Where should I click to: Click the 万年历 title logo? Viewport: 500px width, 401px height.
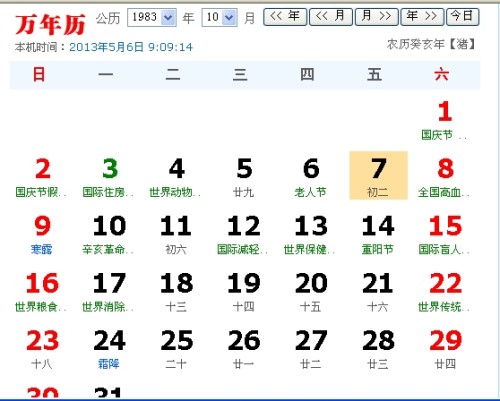click(50, 24)
